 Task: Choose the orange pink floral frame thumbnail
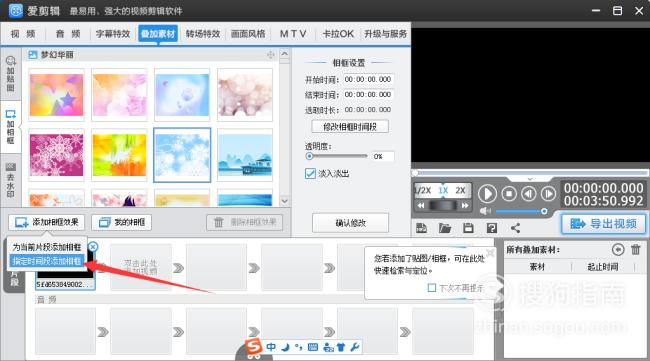coord(119,95)
